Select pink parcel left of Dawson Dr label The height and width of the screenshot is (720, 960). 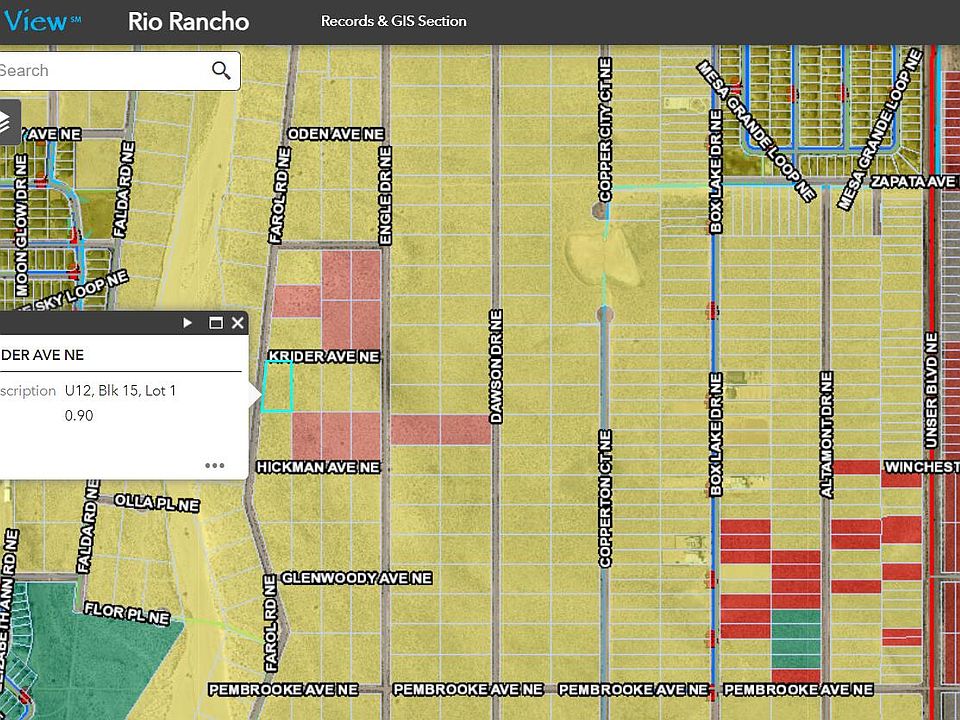tap(440, 429)
